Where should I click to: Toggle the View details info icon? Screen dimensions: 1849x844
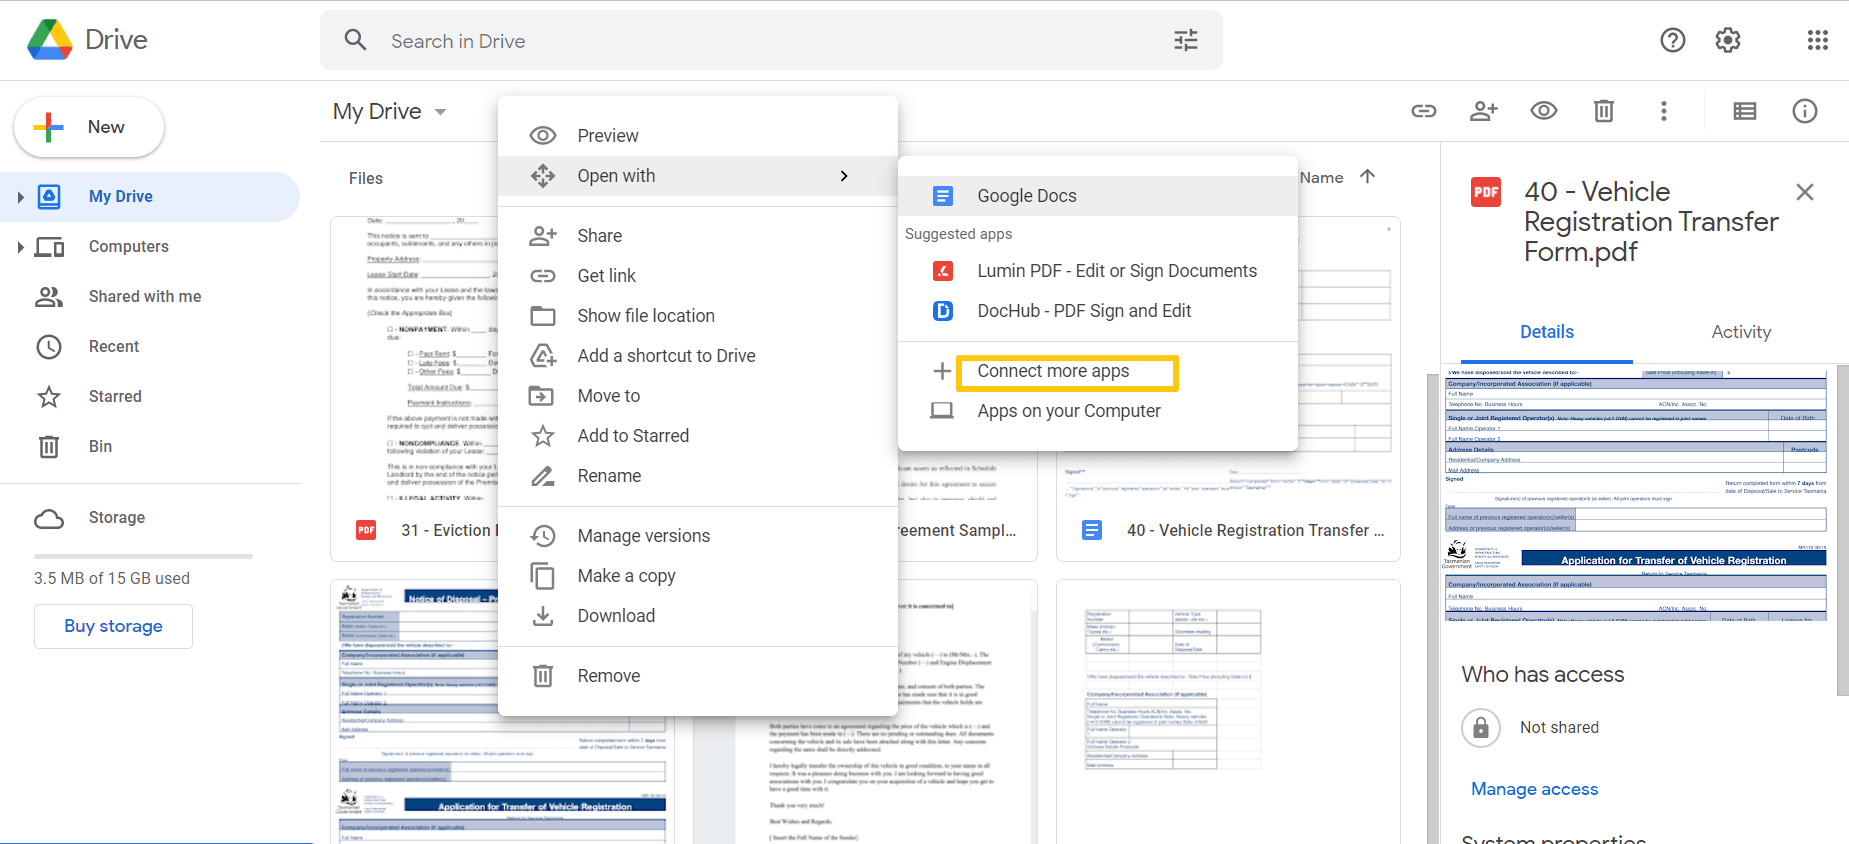[x=1805, y=111]
